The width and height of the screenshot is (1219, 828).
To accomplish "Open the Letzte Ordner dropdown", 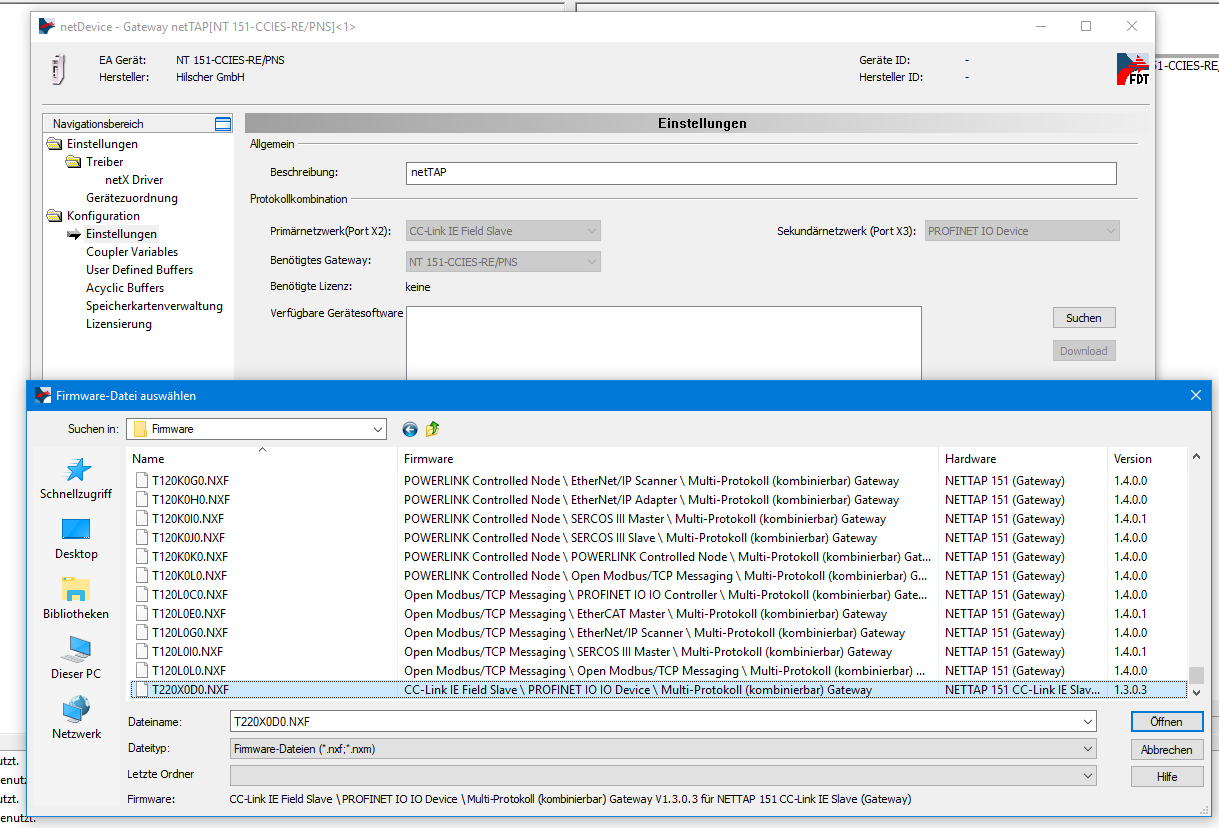I will [x=1087, y=775].
